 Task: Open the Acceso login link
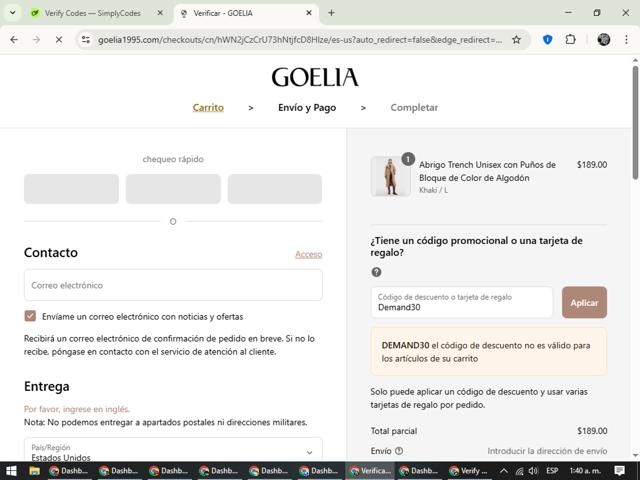(x=309, y=254)
